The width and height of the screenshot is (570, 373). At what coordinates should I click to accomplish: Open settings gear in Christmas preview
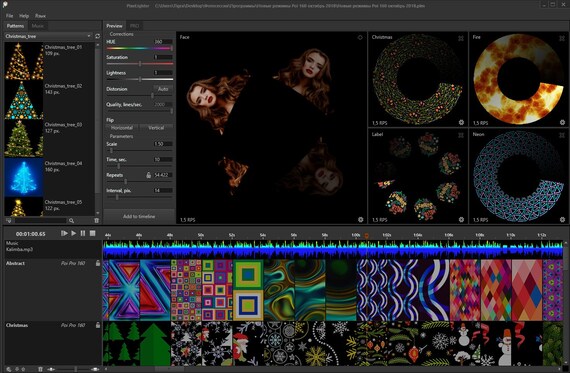(461, 123)
